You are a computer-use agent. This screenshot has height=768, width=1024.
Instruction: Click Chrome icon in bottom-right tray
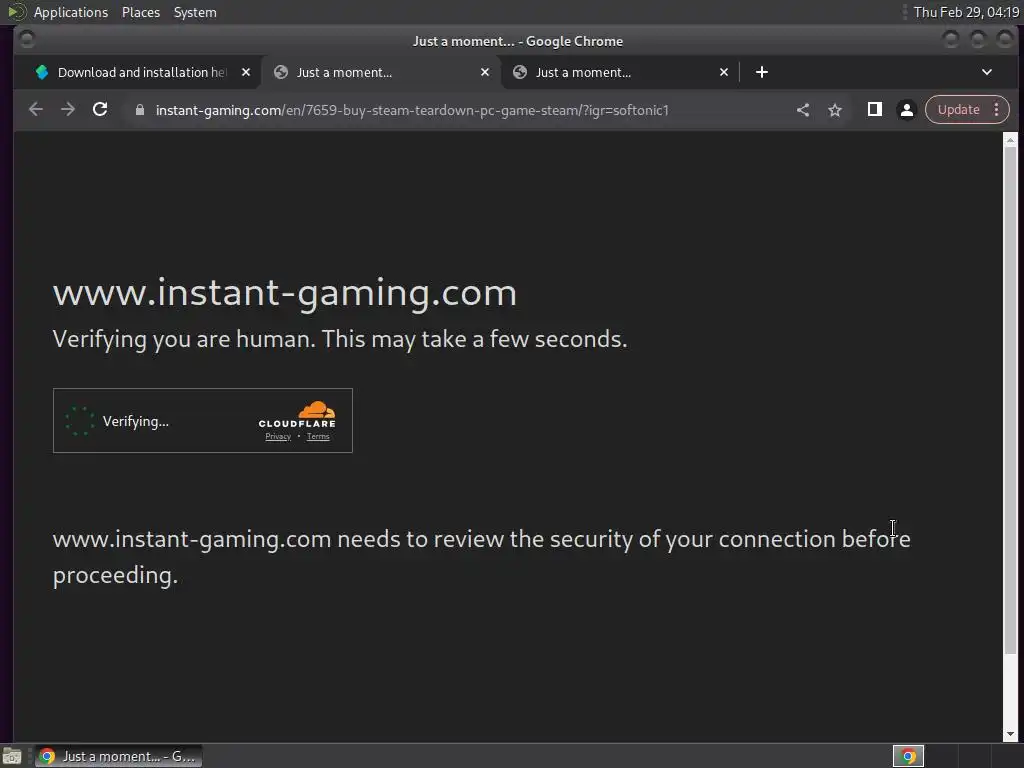coord(908,756)
